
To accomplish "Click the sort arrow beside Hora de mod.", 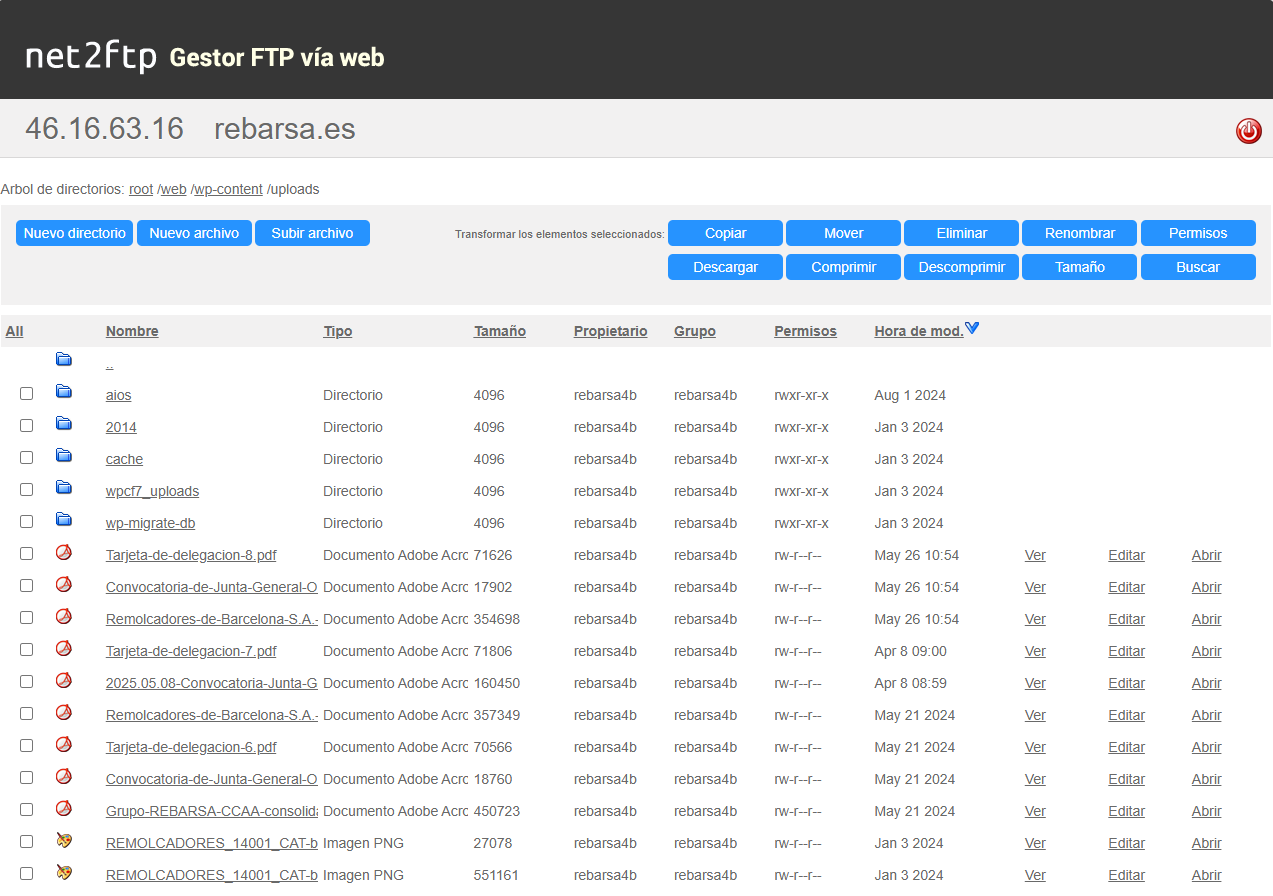I will (x=972, y=329).
